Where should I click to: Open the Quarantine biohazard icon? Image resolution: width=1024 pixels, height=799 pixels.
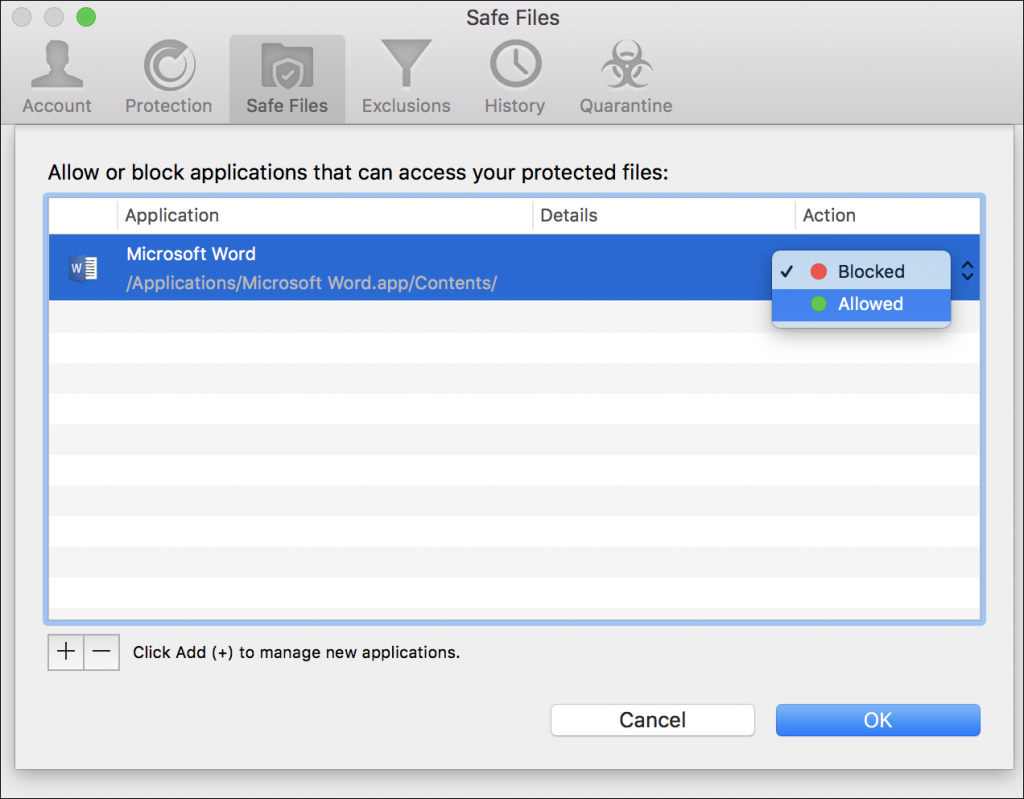point(625,62)
